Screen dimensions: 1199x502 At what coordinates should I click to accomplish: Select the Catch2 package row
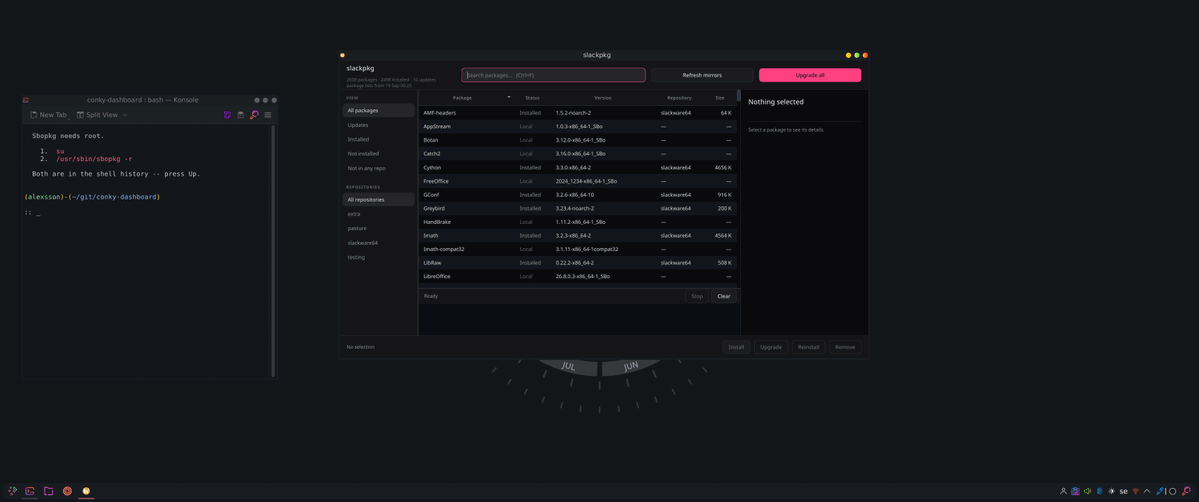tap(577, 154)
